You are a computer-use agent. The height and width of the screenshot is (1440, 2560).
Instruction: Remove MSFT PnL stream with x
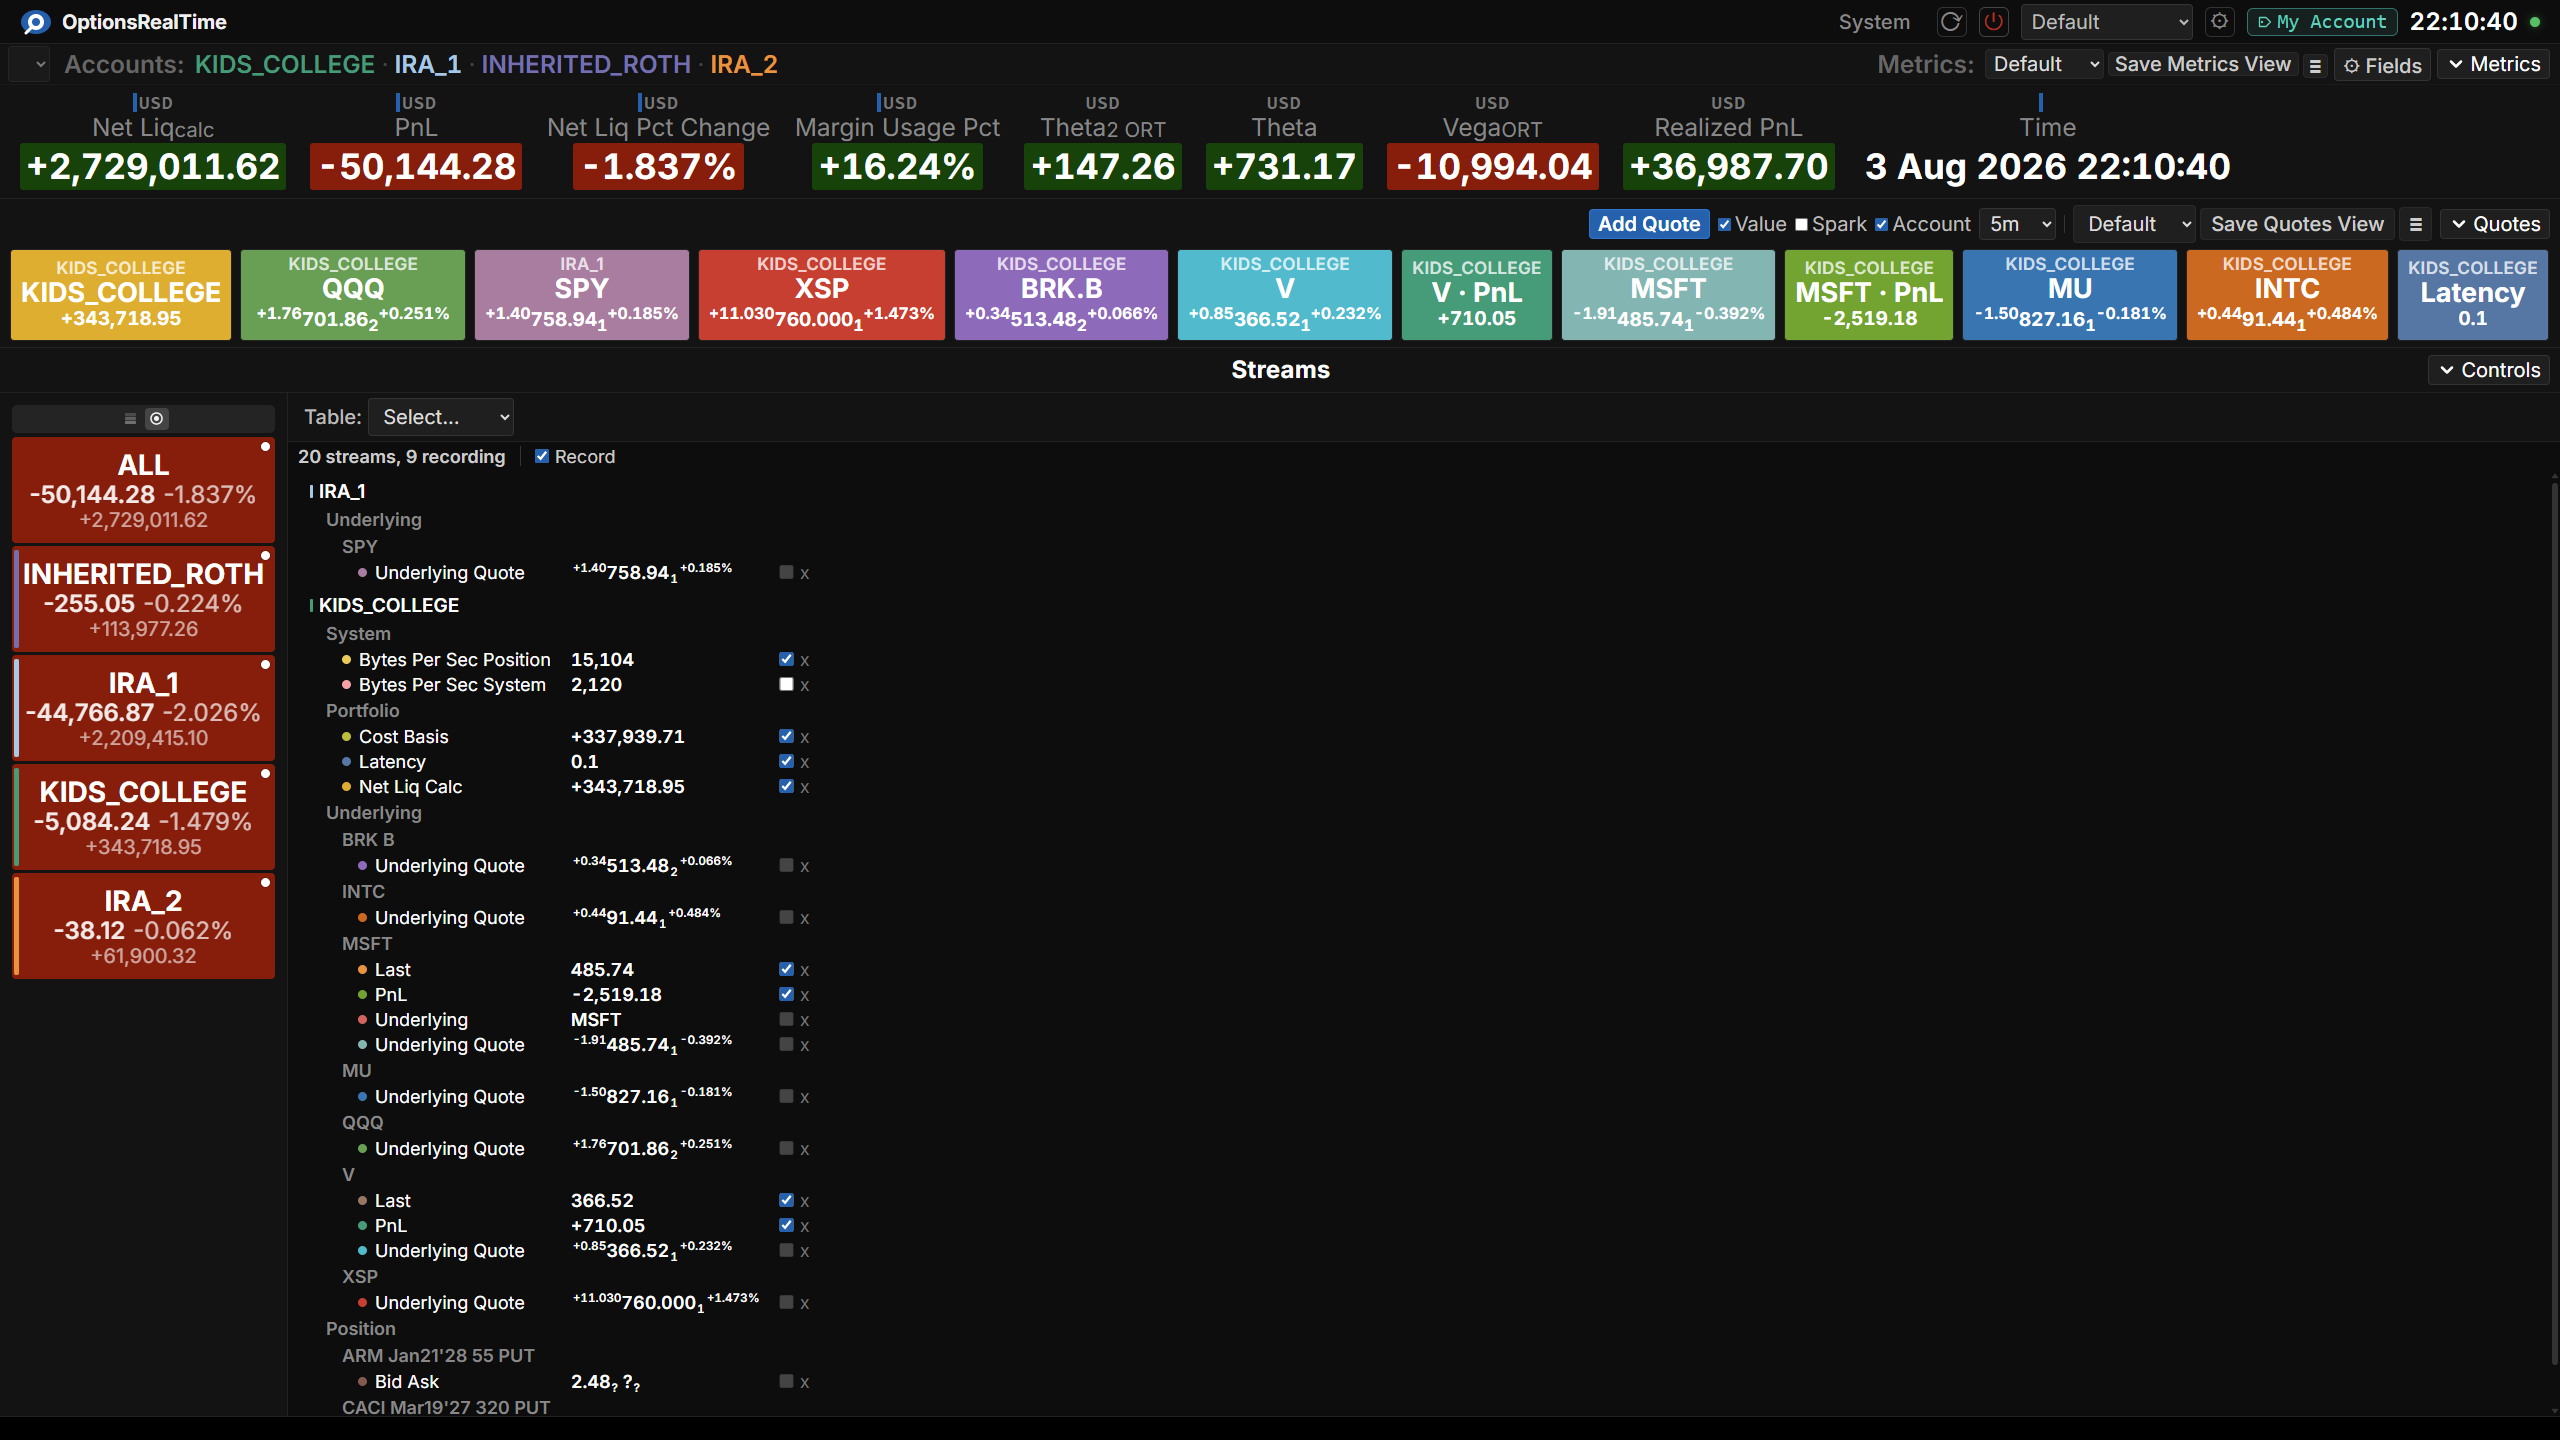(x=805, y=996)
